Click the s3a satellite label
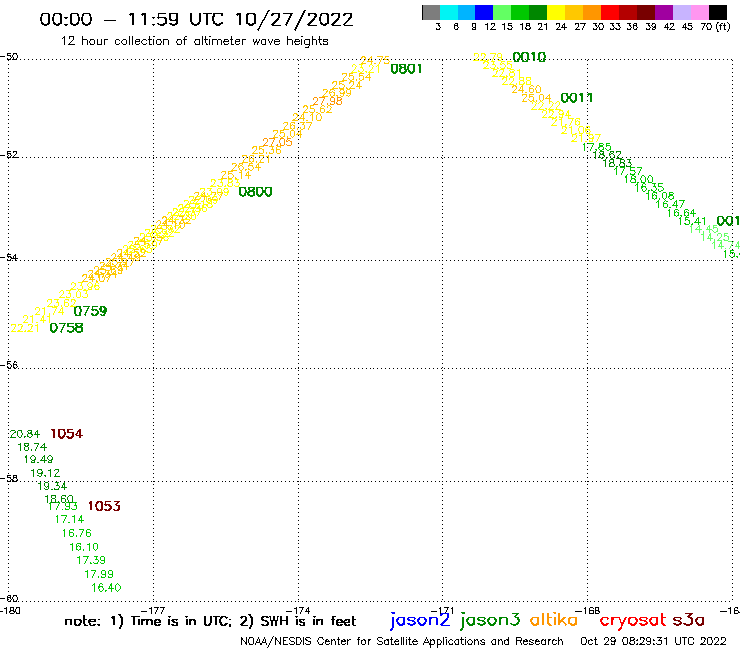 tap(689, 620)
